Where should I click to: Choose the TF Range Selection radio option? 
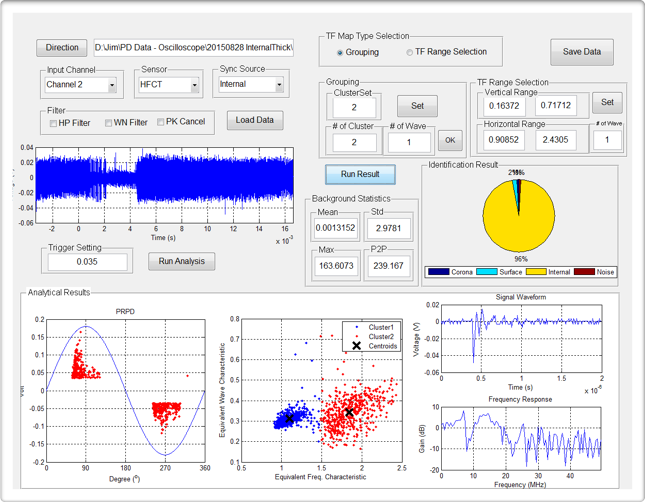[x=409, y=52]
